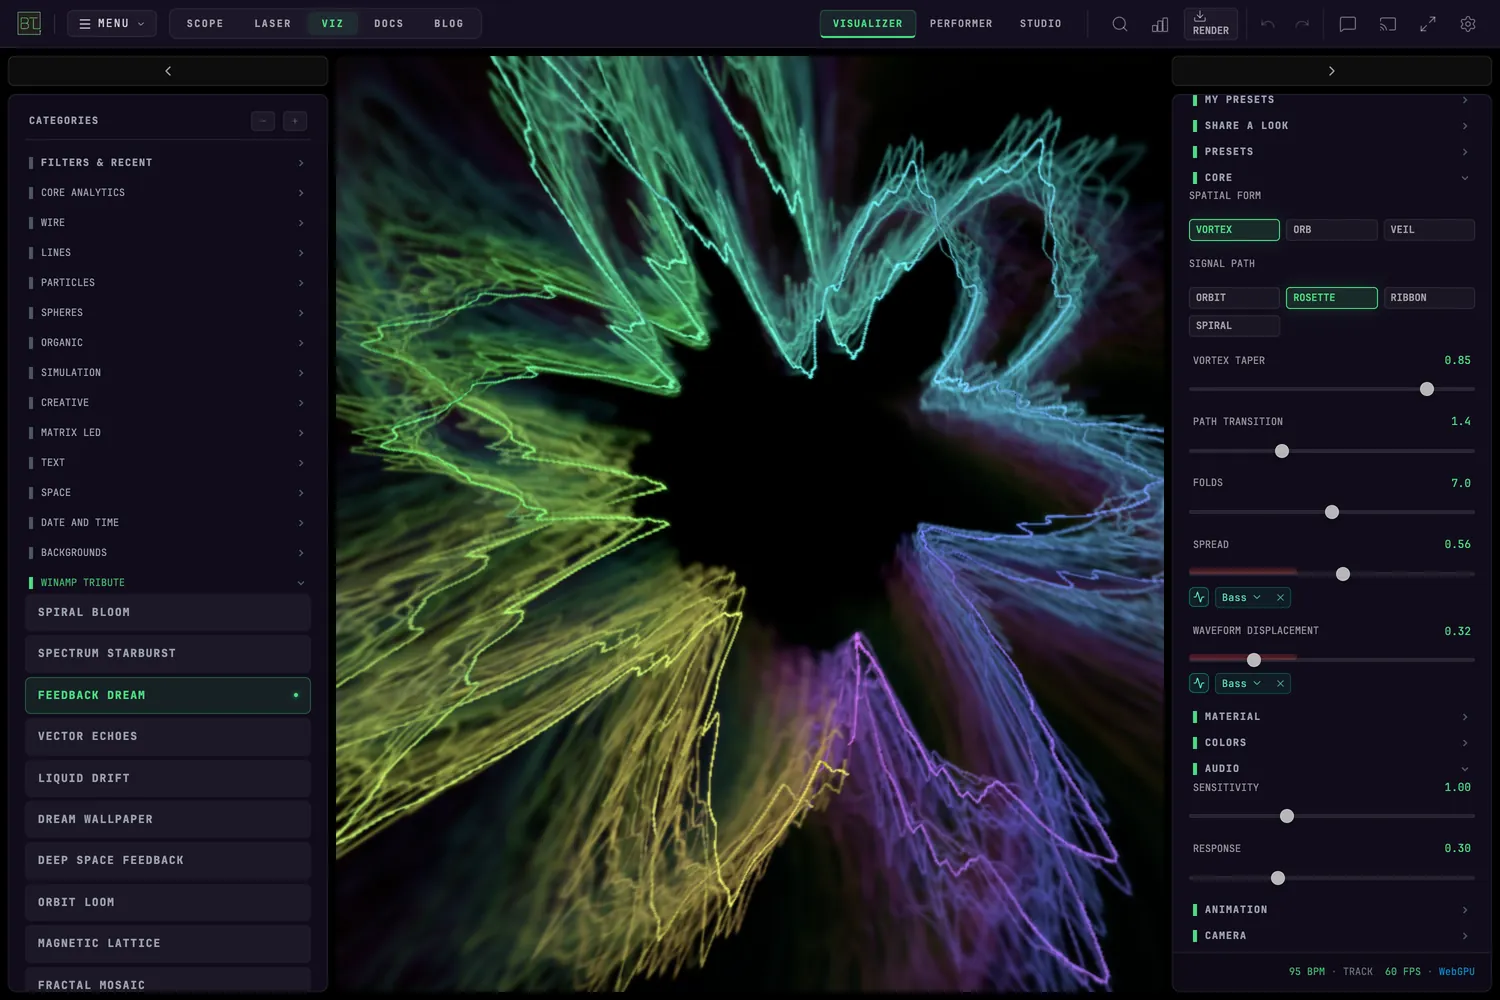Redo the last undone change

1302,24
